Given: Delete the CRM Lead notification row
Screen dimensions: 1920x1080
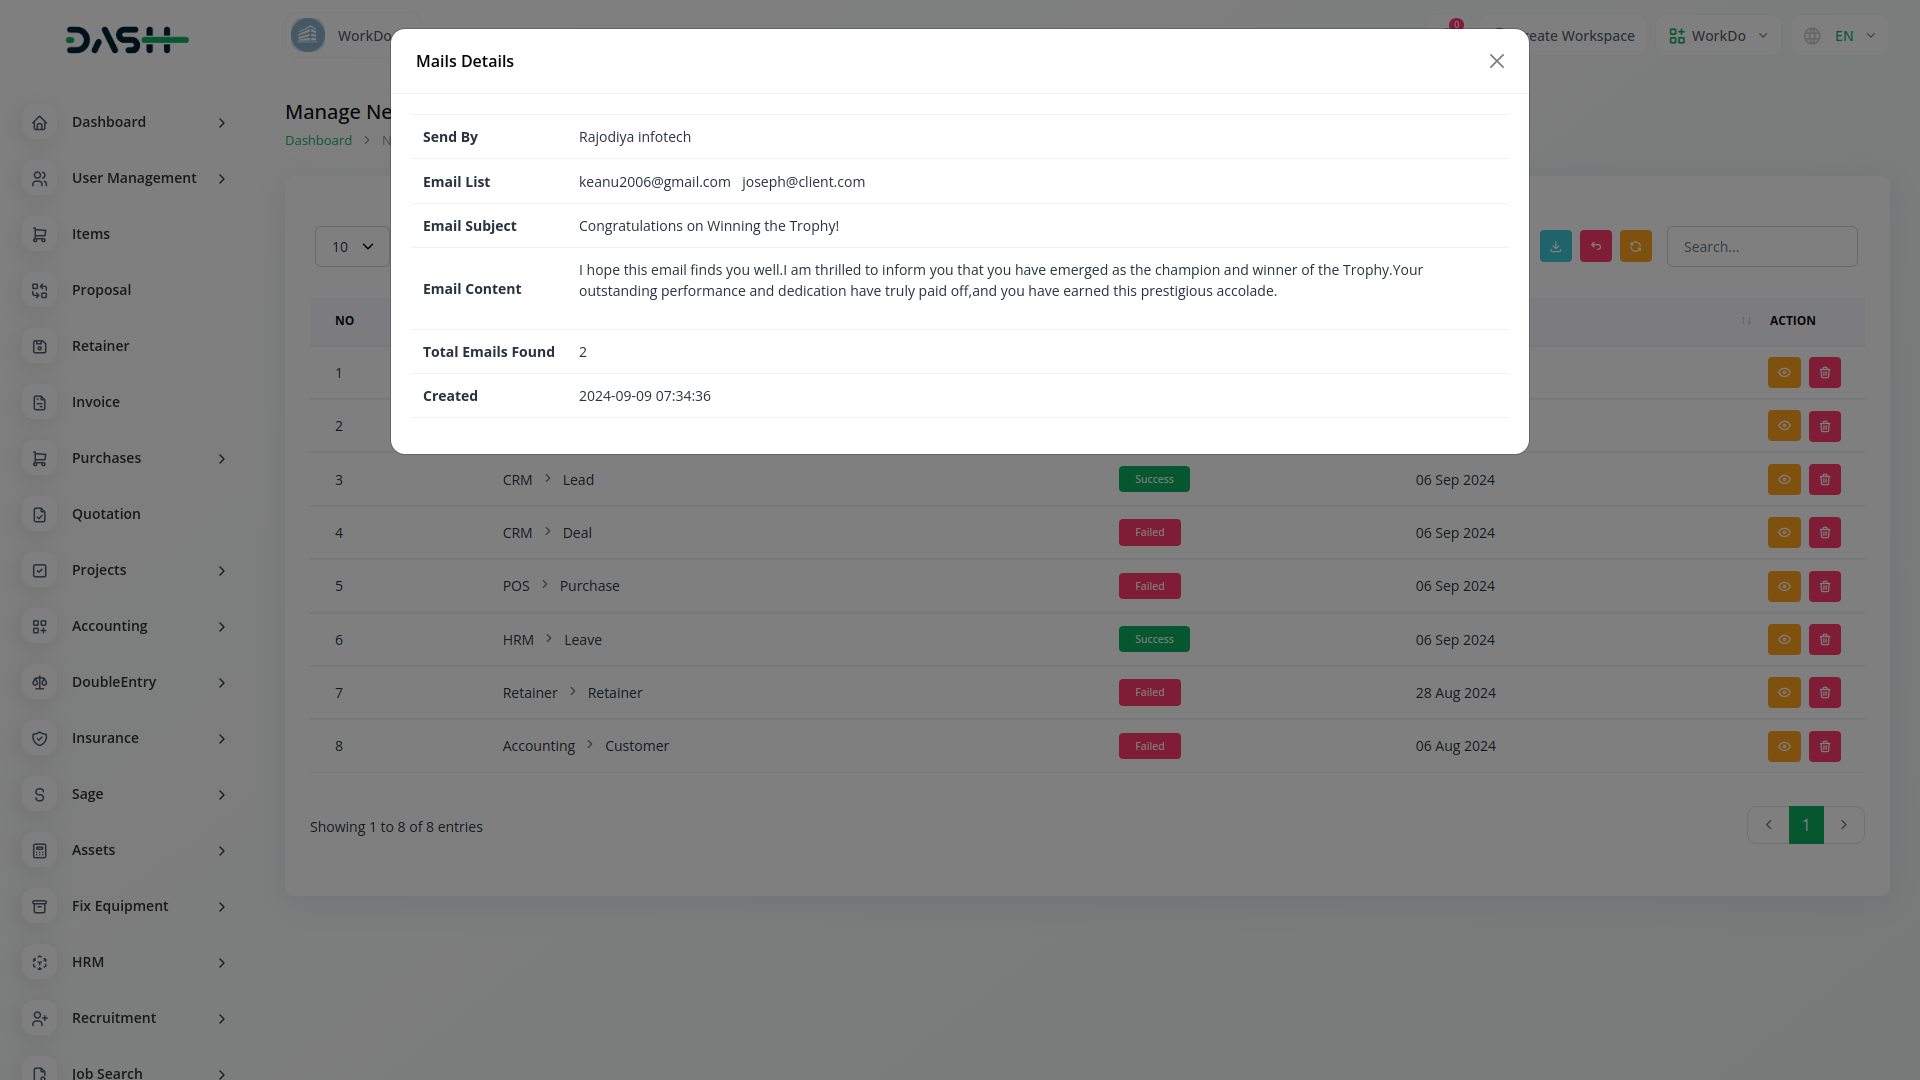Looking at the screenshot, I should [x=1824, y=480].
